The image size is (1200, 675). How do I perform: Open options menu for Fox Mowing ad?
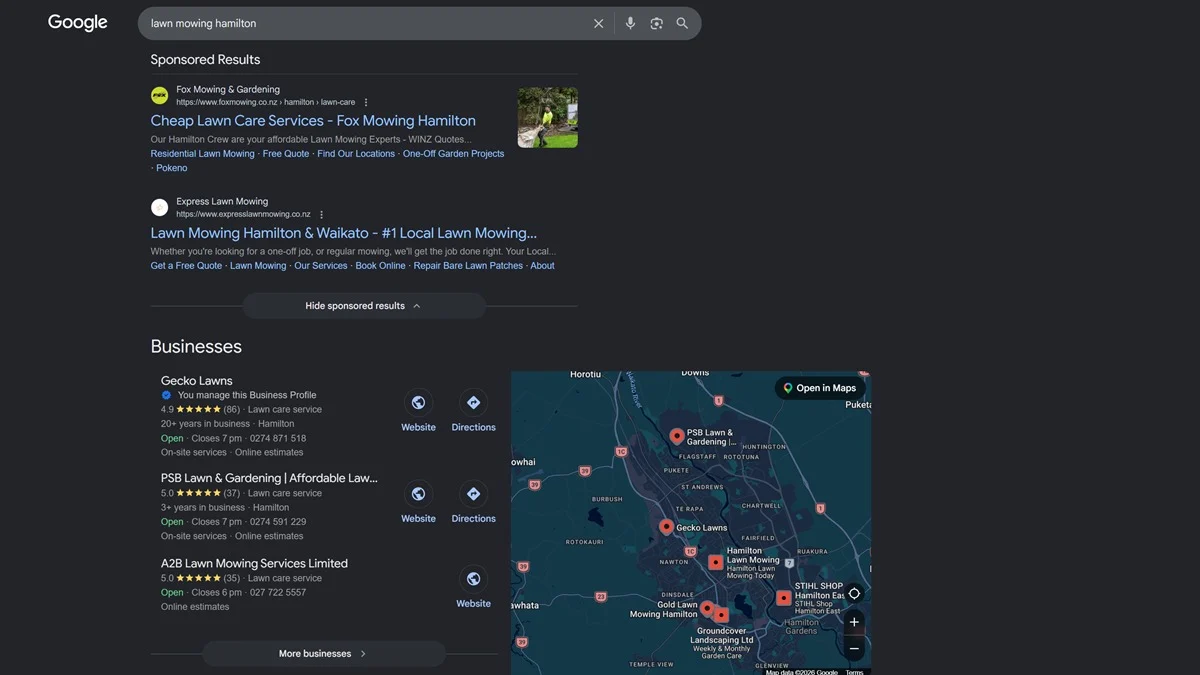[366, 102]
